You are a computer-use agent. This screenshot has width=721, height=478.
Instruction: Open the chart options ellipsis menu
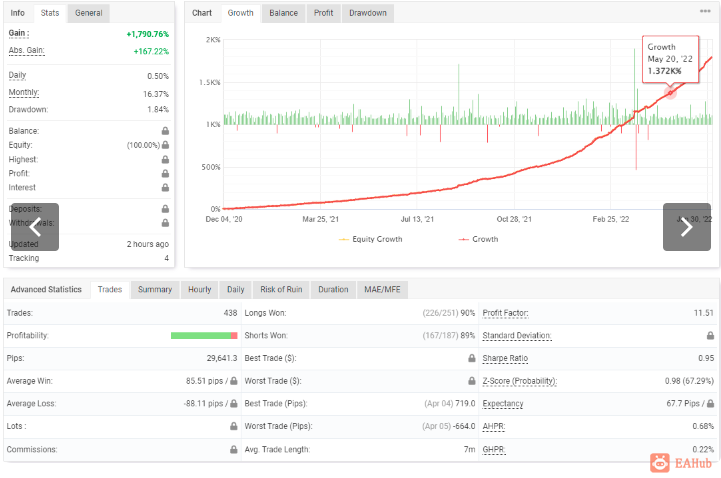coord(705,11)
